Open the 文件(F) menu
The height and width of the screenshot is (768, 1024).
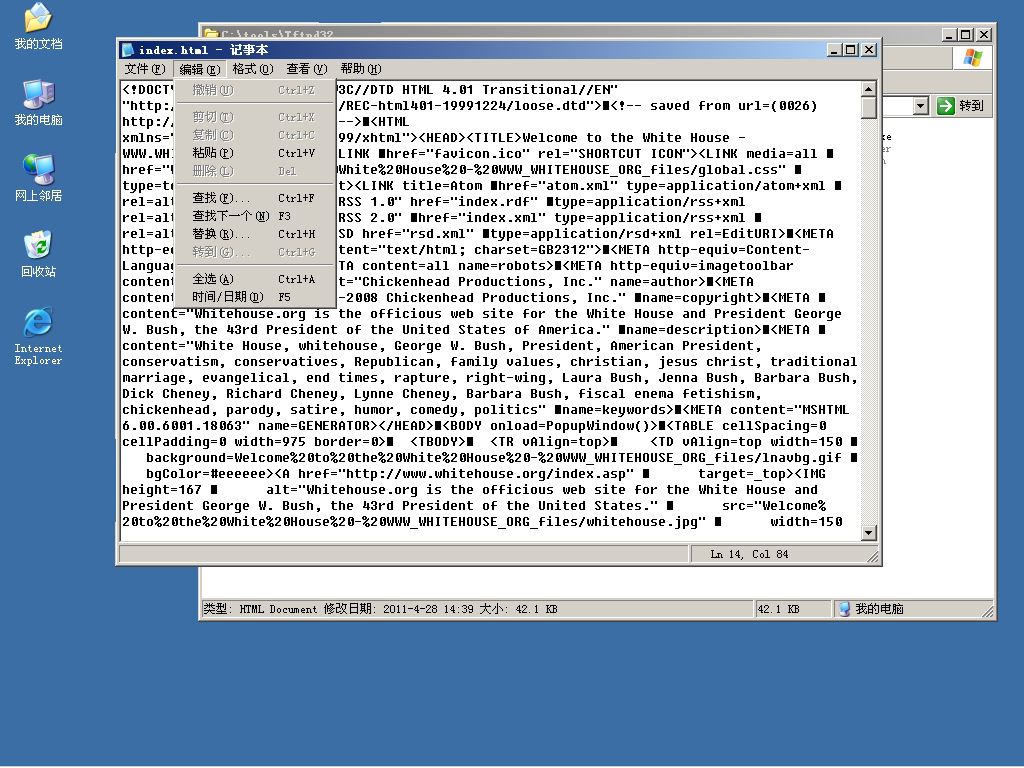pos(144,69)
